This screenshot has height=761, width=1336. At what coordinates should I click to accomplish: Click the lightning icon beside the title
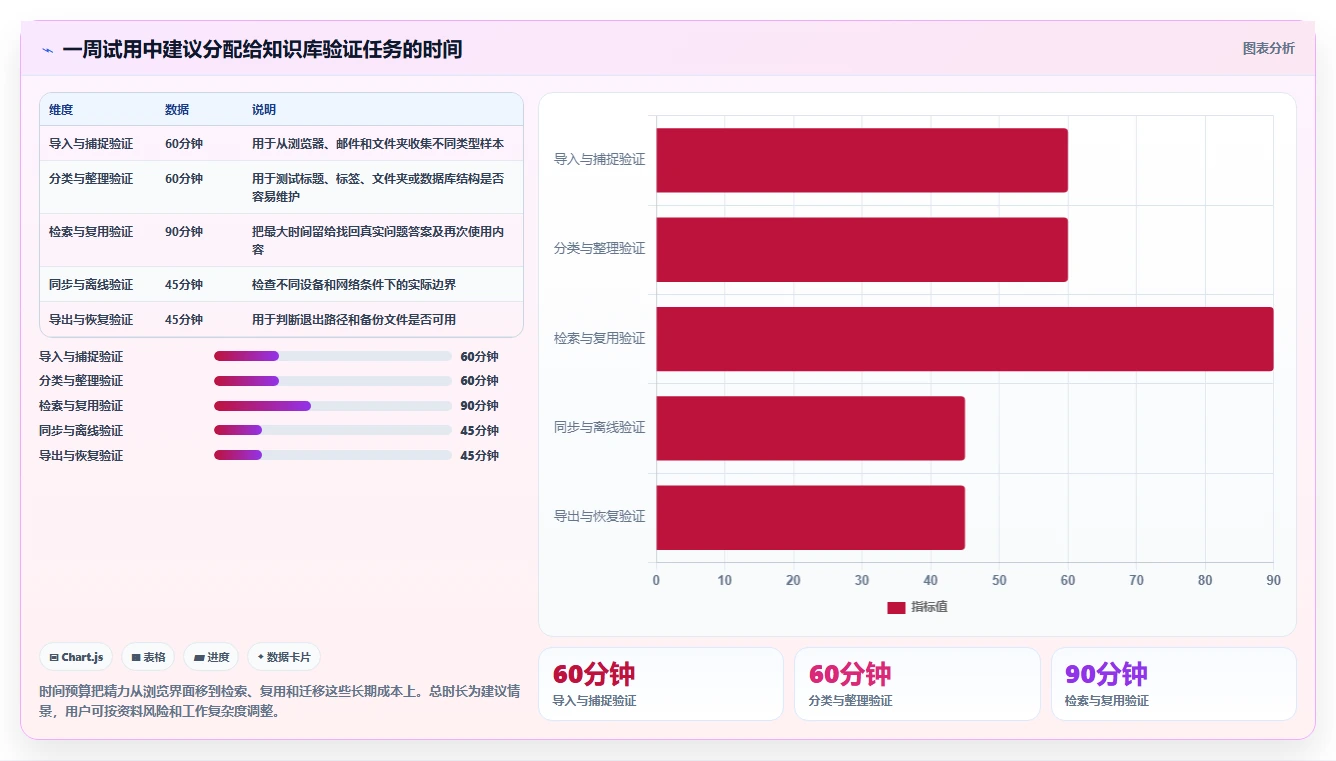(x=47, y=50)
